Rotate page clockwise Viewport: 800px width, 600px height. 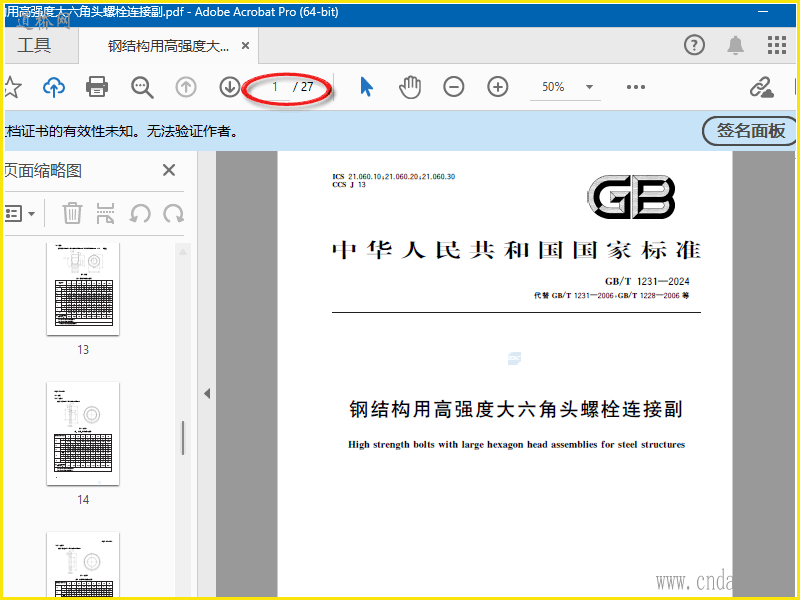point(174,213)
